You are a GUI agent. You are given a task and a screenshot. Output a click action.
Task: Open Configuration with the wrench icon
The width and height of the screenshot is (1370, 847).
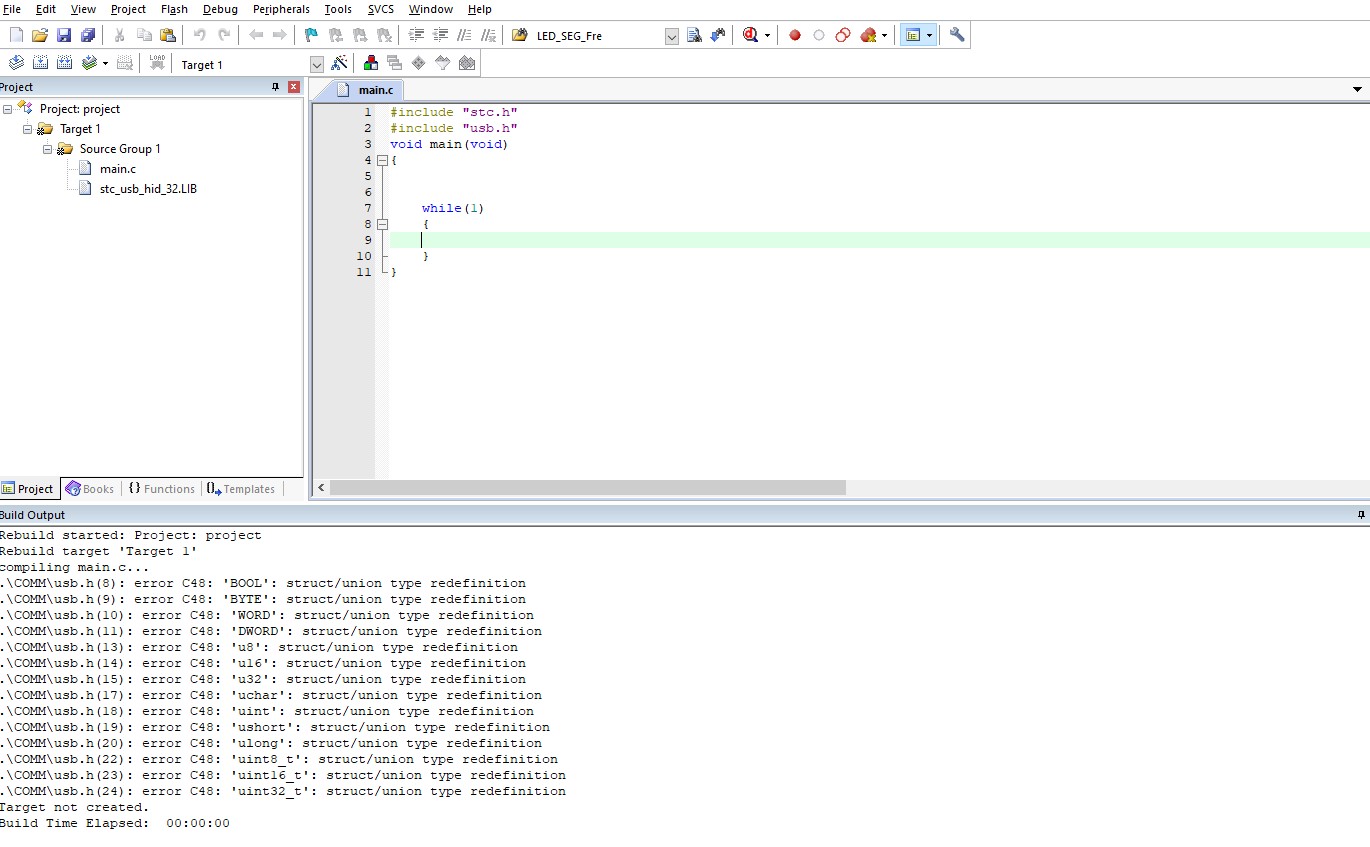[x=957, y=35]
